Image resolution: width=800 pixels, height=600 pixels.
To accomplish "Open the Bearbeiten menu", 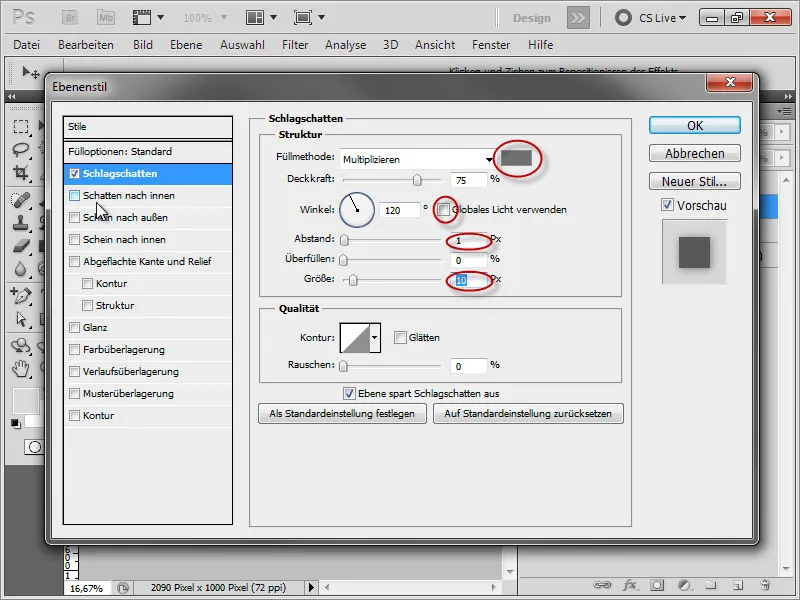I will pos(86,45).
